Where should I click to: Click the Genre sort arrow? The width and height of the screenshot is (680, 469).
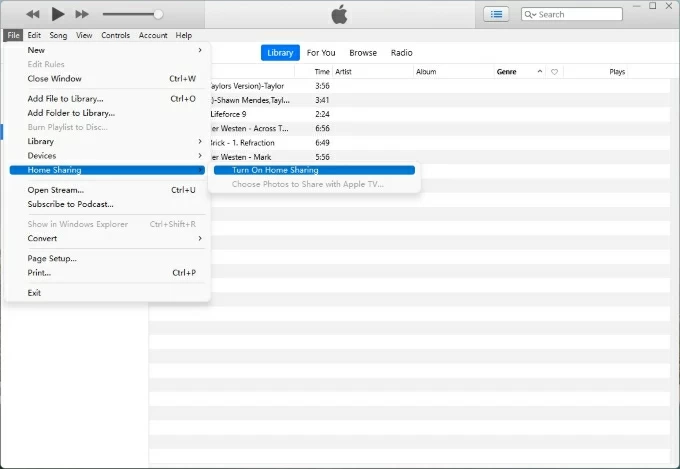coord(540,72)
